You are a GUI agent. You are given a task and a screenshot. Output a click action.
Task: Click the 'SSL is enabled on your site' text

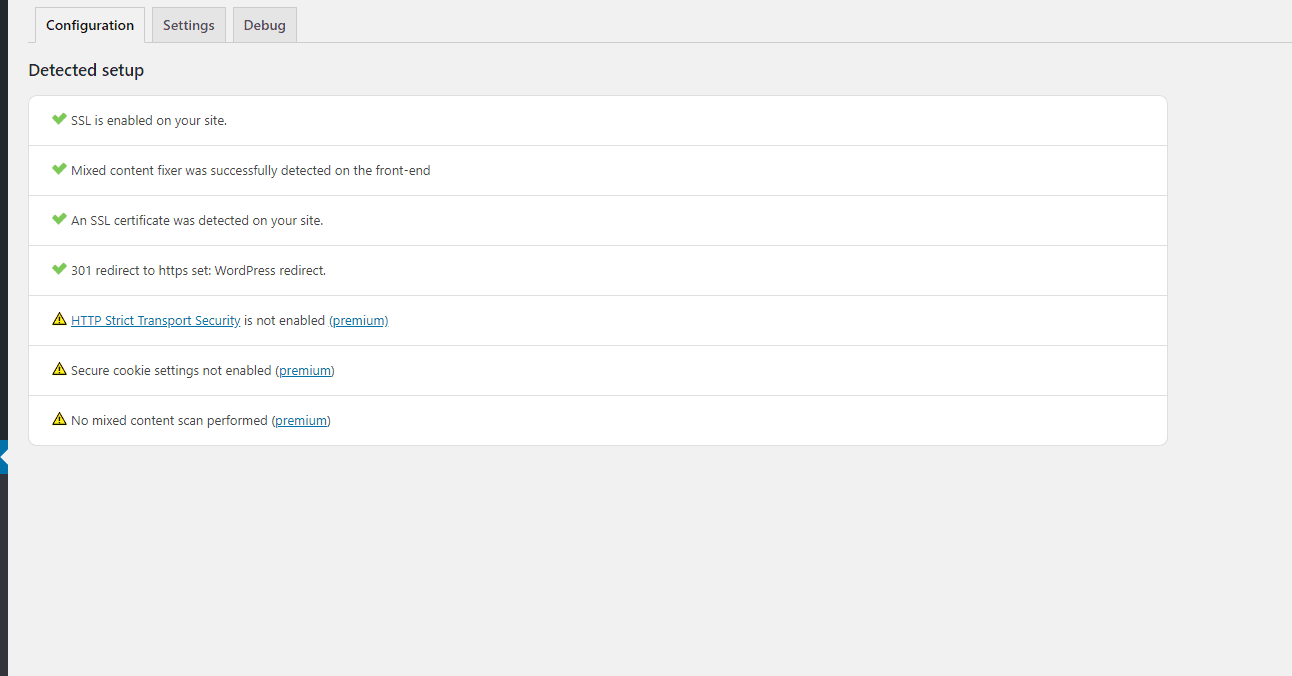coord(149,121)
